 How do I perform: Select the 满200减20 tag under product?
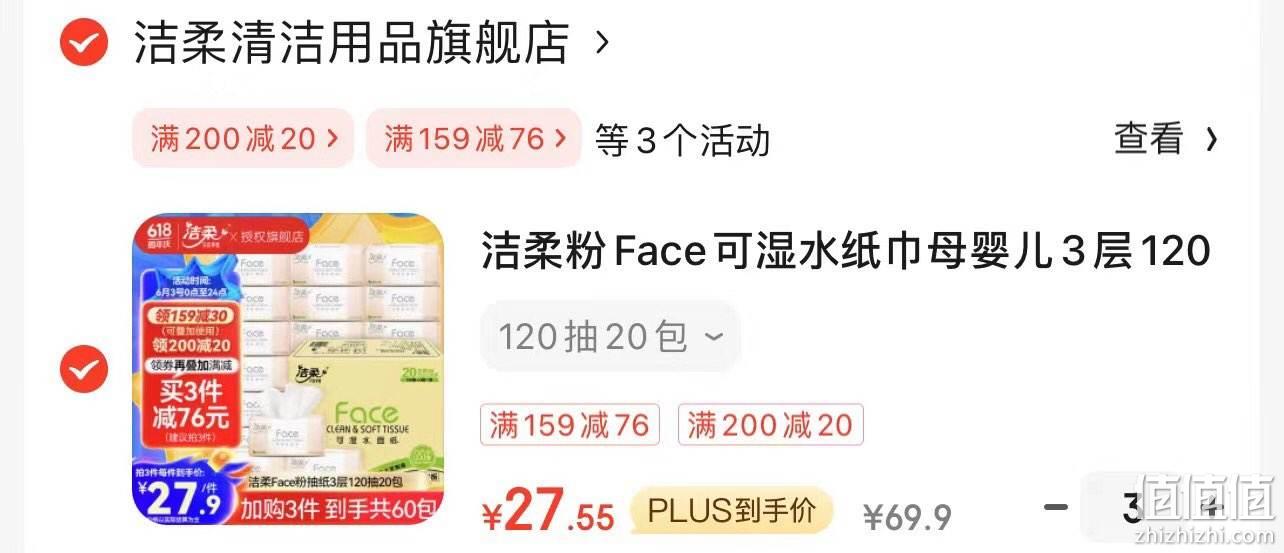pos(770,425)
